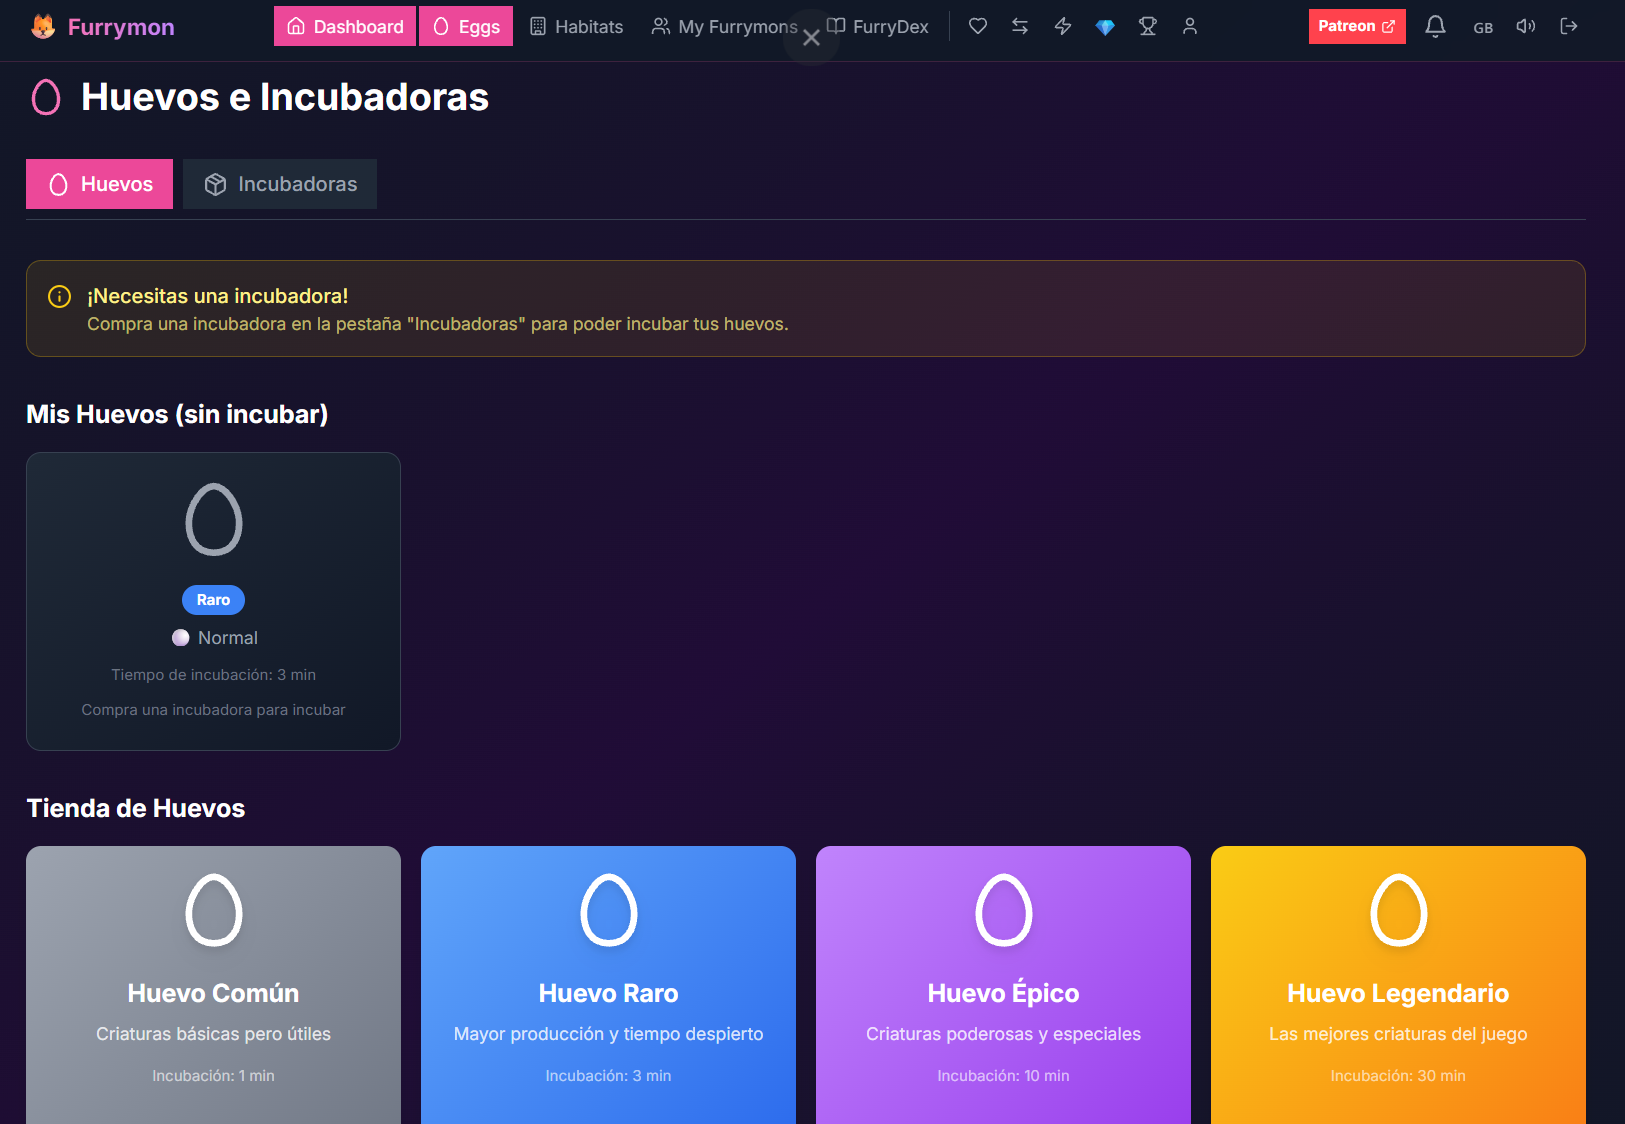This screenshot has height=1124, width=1625.
Task: Click "Incubación: 1 min" on Común card
Action: point(214,1076)
